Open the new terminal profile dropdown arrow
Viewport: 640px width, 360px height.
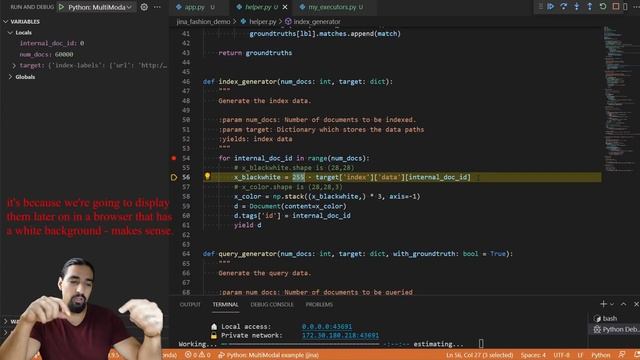click(x=612, y=304)
